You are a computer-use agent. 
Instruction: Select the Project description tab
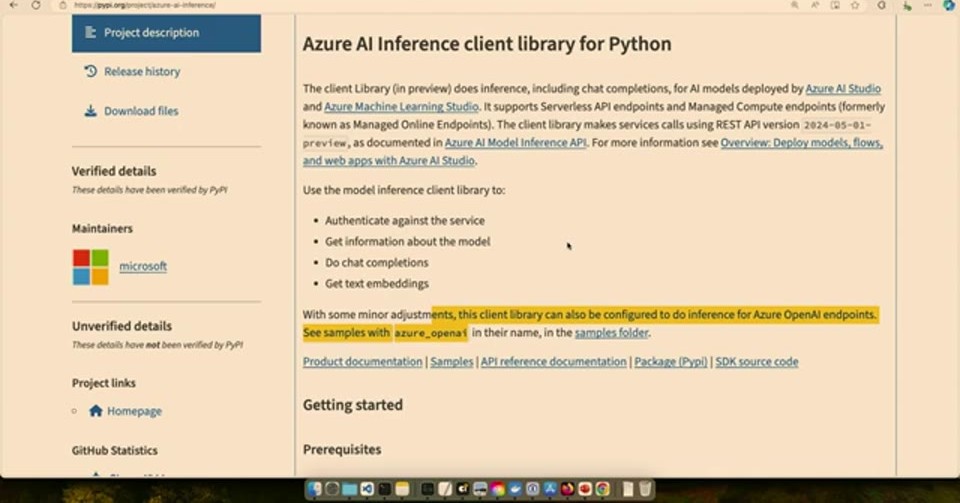pos(166,32)
